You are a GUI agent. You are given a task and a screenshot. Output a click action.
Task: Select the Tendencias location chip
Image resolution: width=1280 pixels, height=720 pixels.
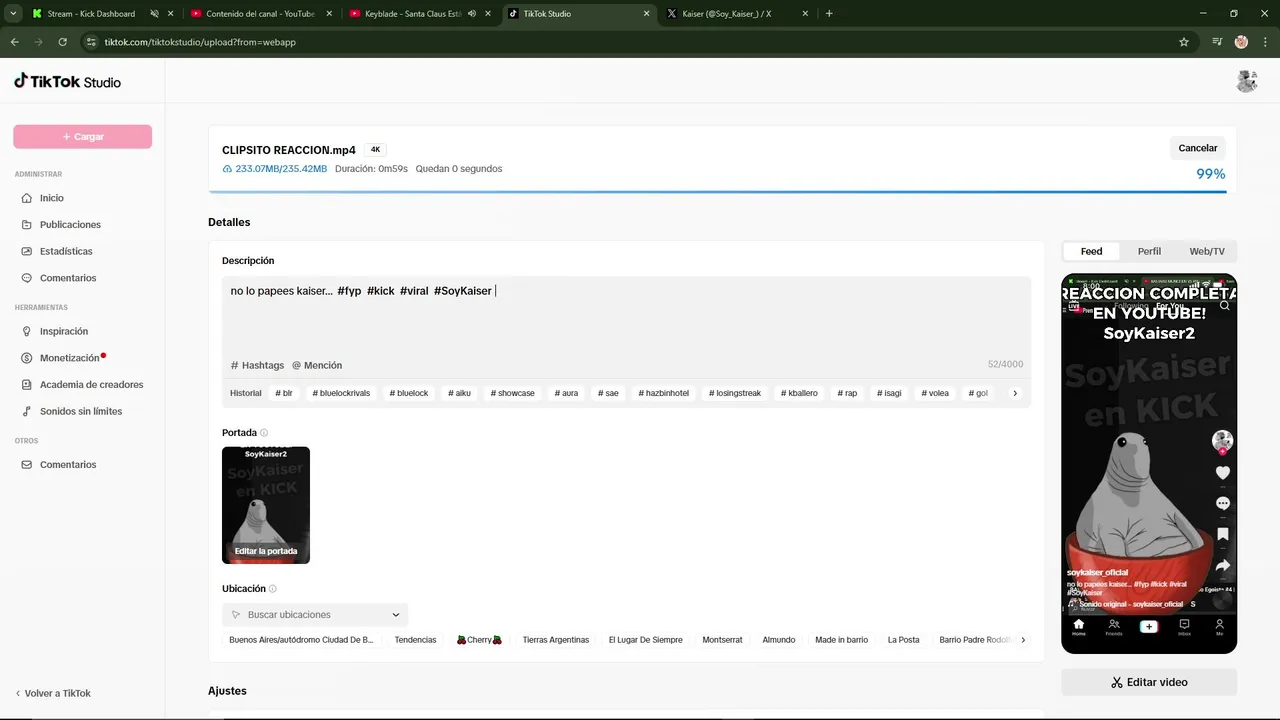pyautogui.click(x=415, y=640)
